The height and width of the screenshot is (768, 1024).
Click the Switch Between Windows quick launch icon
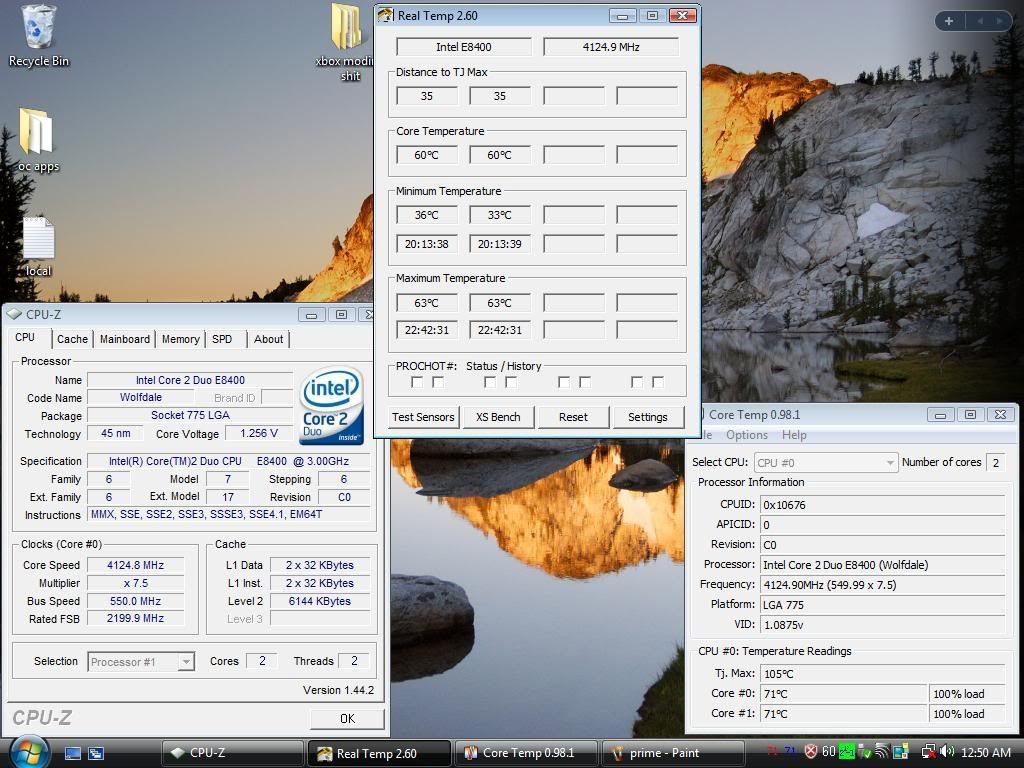coord(96,753)
